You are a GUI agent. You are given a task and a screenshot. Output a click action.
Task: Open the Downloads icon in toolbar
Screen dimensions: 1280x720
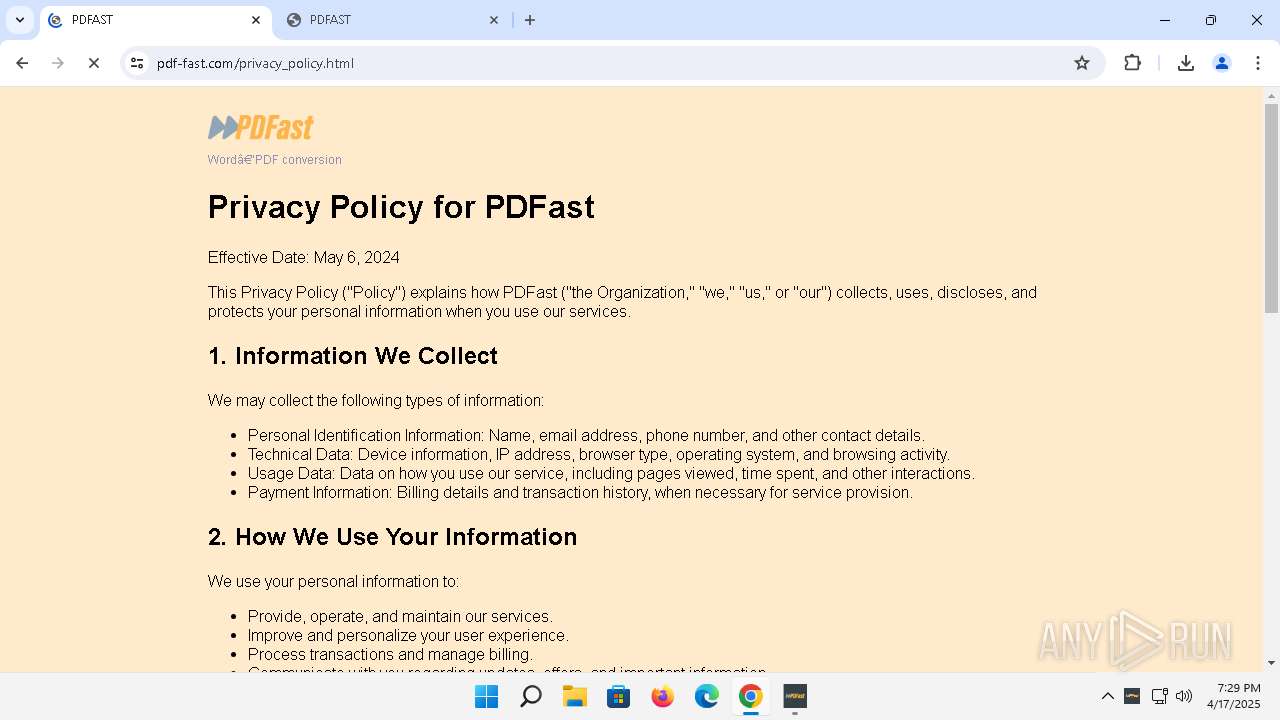point(1186,63)
